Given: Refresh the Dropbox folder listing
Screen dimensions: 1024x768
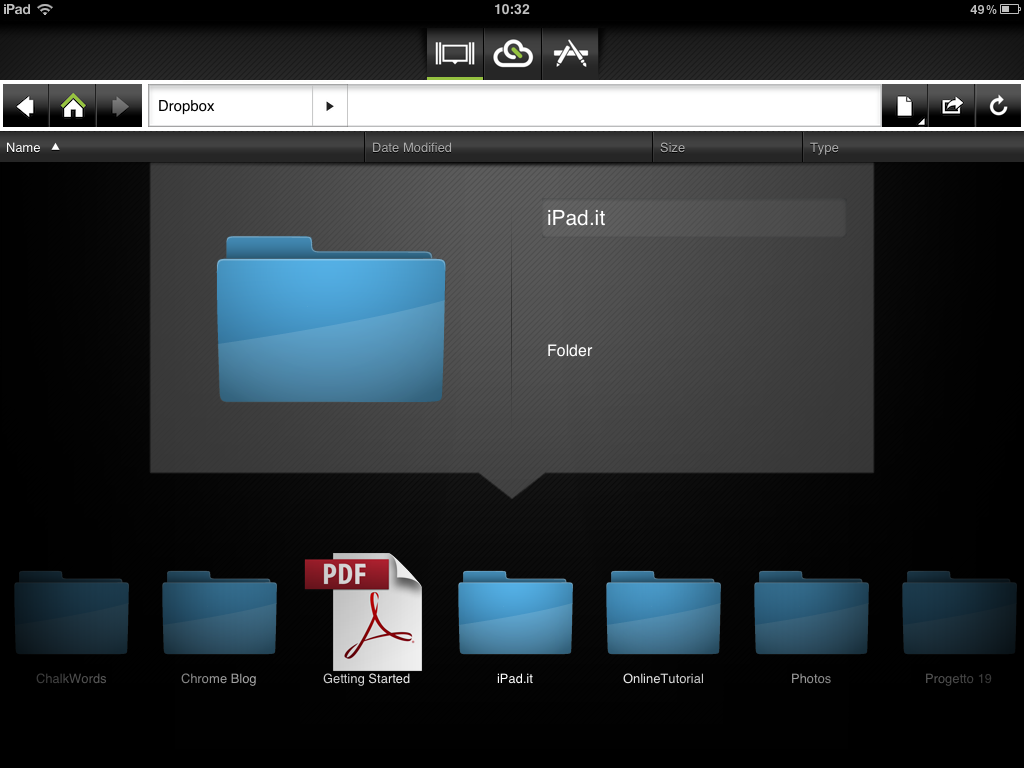Looking at the screenshot, I should [x=998, y=106].
